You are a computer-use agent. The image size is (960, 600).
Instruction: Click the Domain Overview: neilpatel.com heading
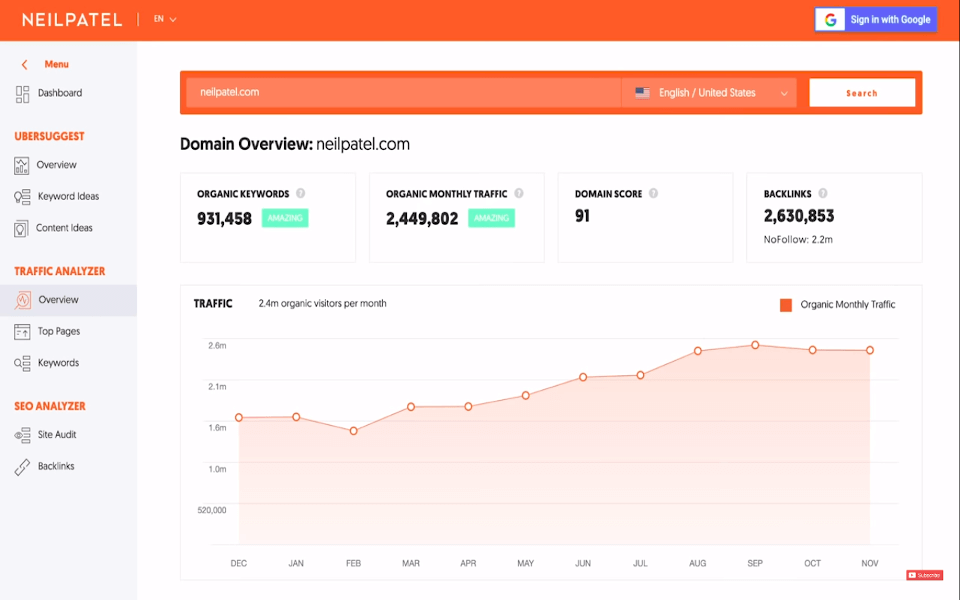[x=294, y=144]
